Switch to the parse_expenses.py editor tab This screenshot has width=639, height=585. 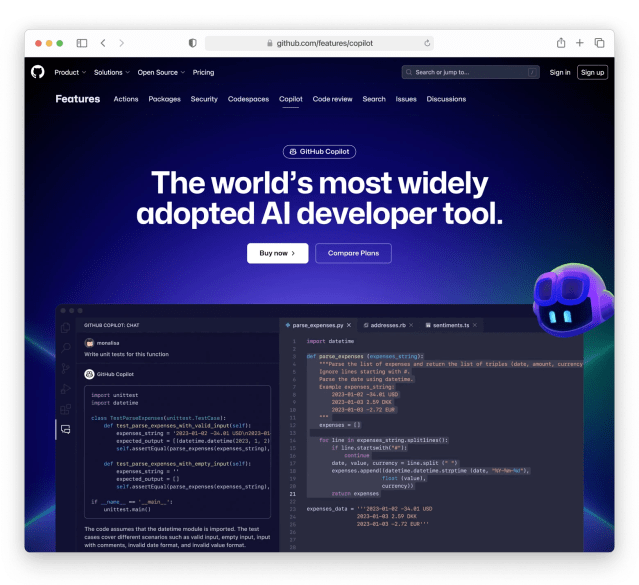point(317,325)
